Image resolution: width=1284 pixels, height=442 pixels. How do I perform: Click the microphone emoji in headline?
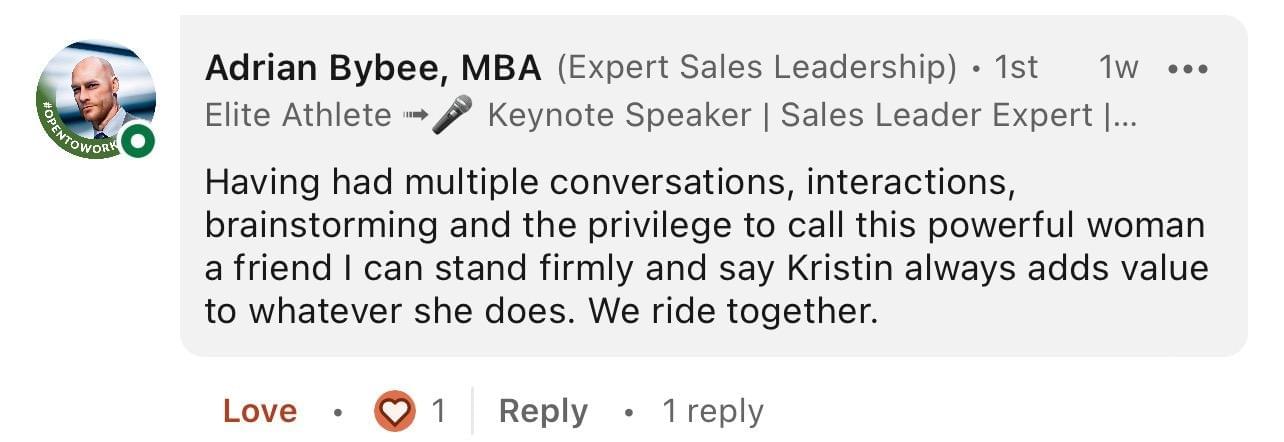tap(452, 116)
